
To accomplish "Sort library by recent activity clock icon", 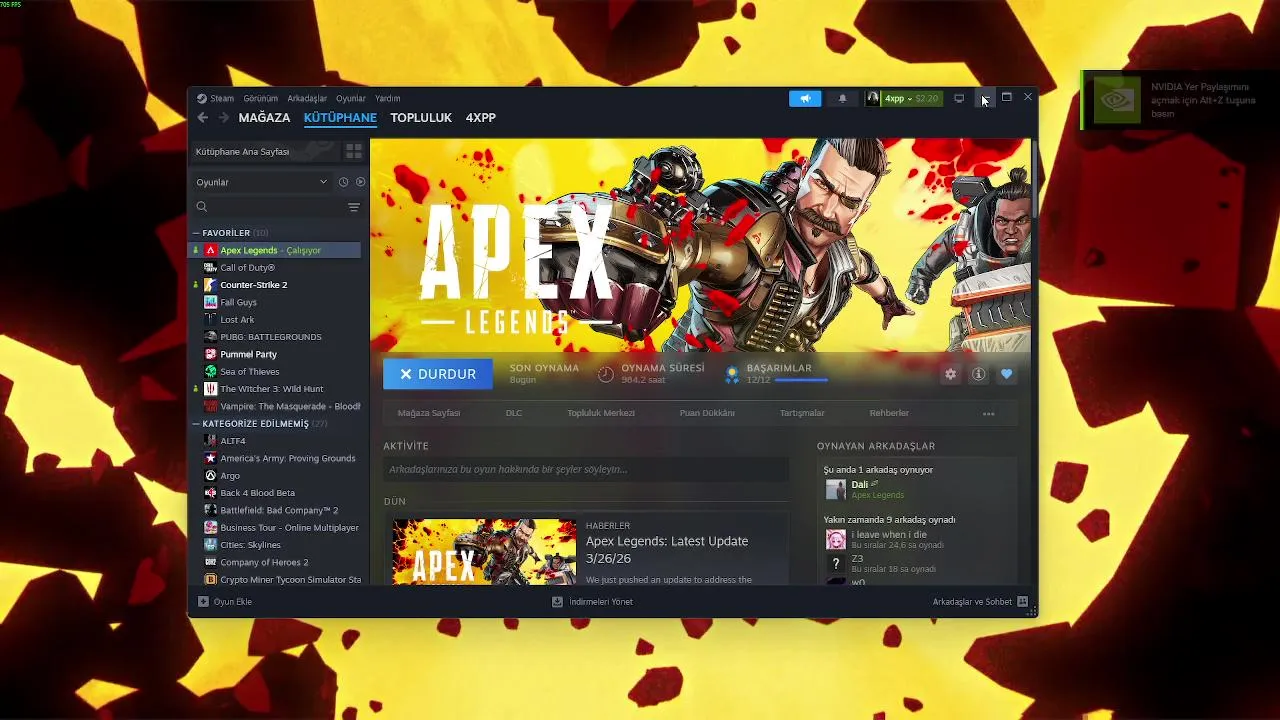I will (x=343, y=182).
